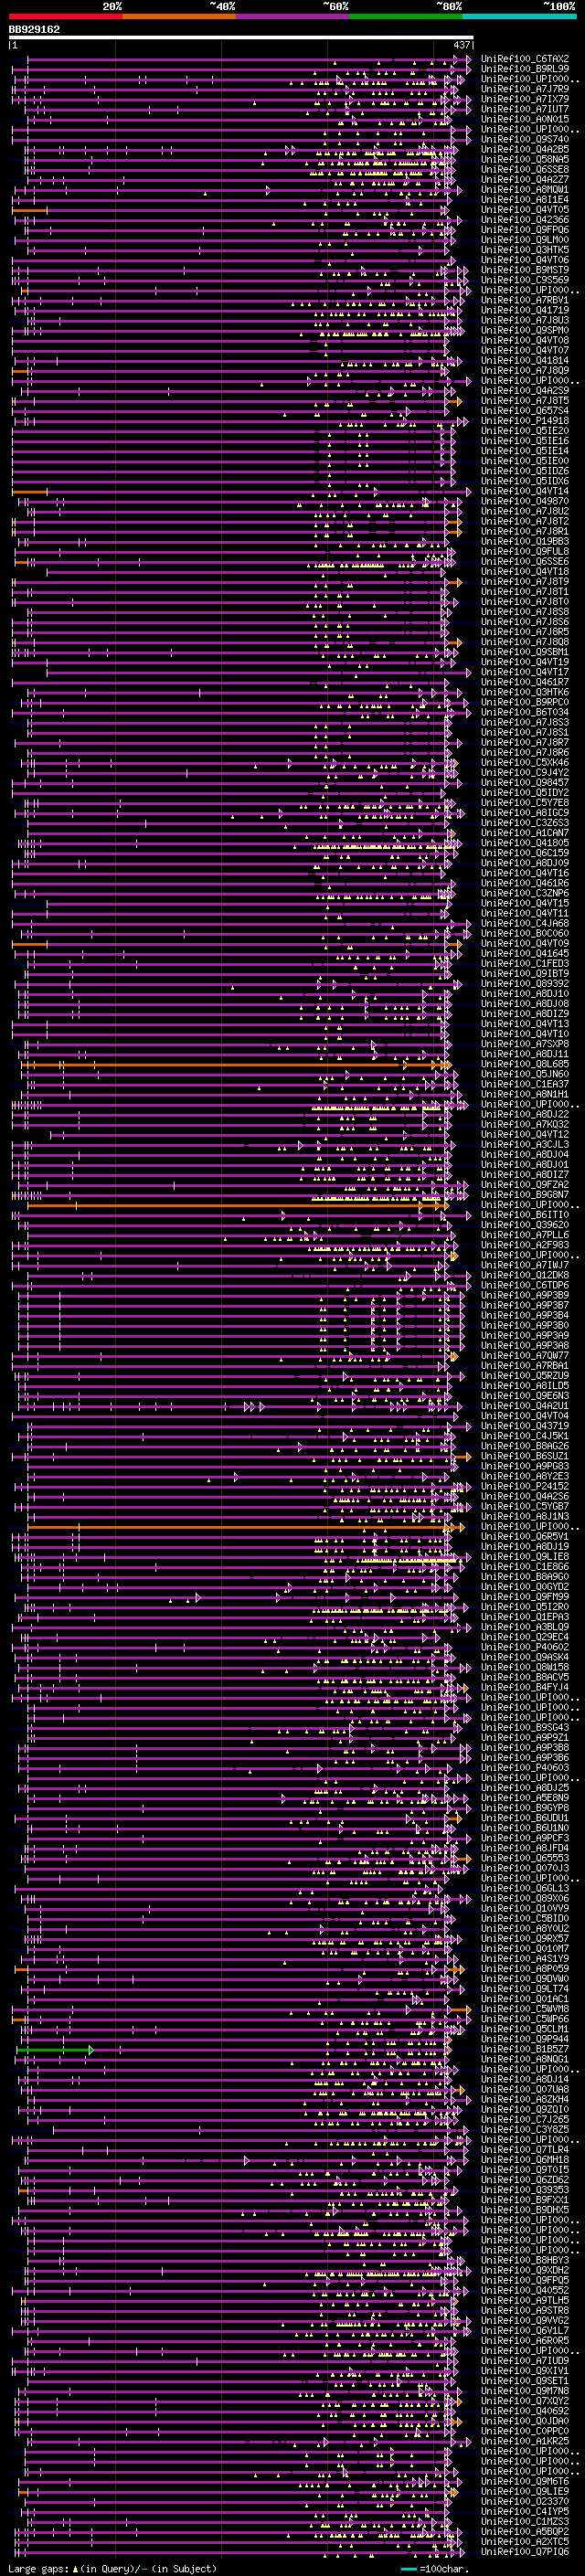
Task: Click subject name UniRef100_Q9XDH2
Action: point(525,2271)
